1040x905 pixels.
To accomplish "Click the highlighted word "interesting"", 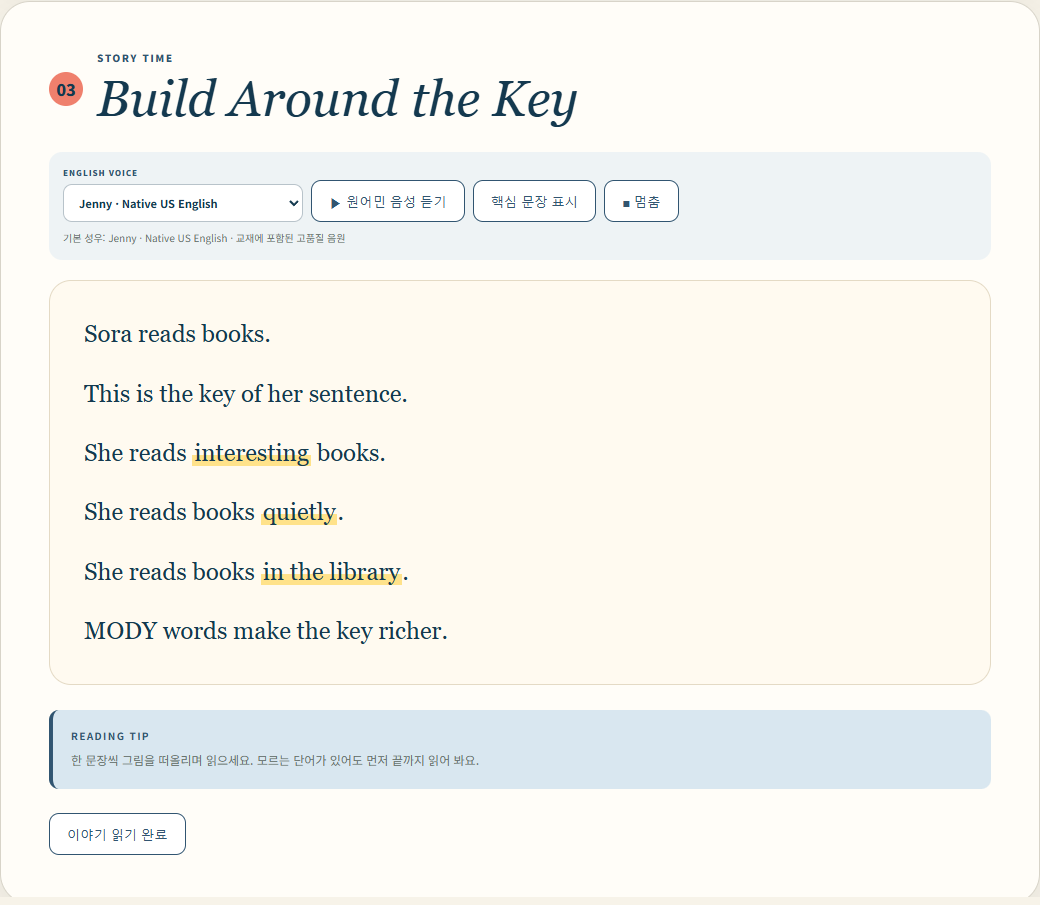I will 251,453.
